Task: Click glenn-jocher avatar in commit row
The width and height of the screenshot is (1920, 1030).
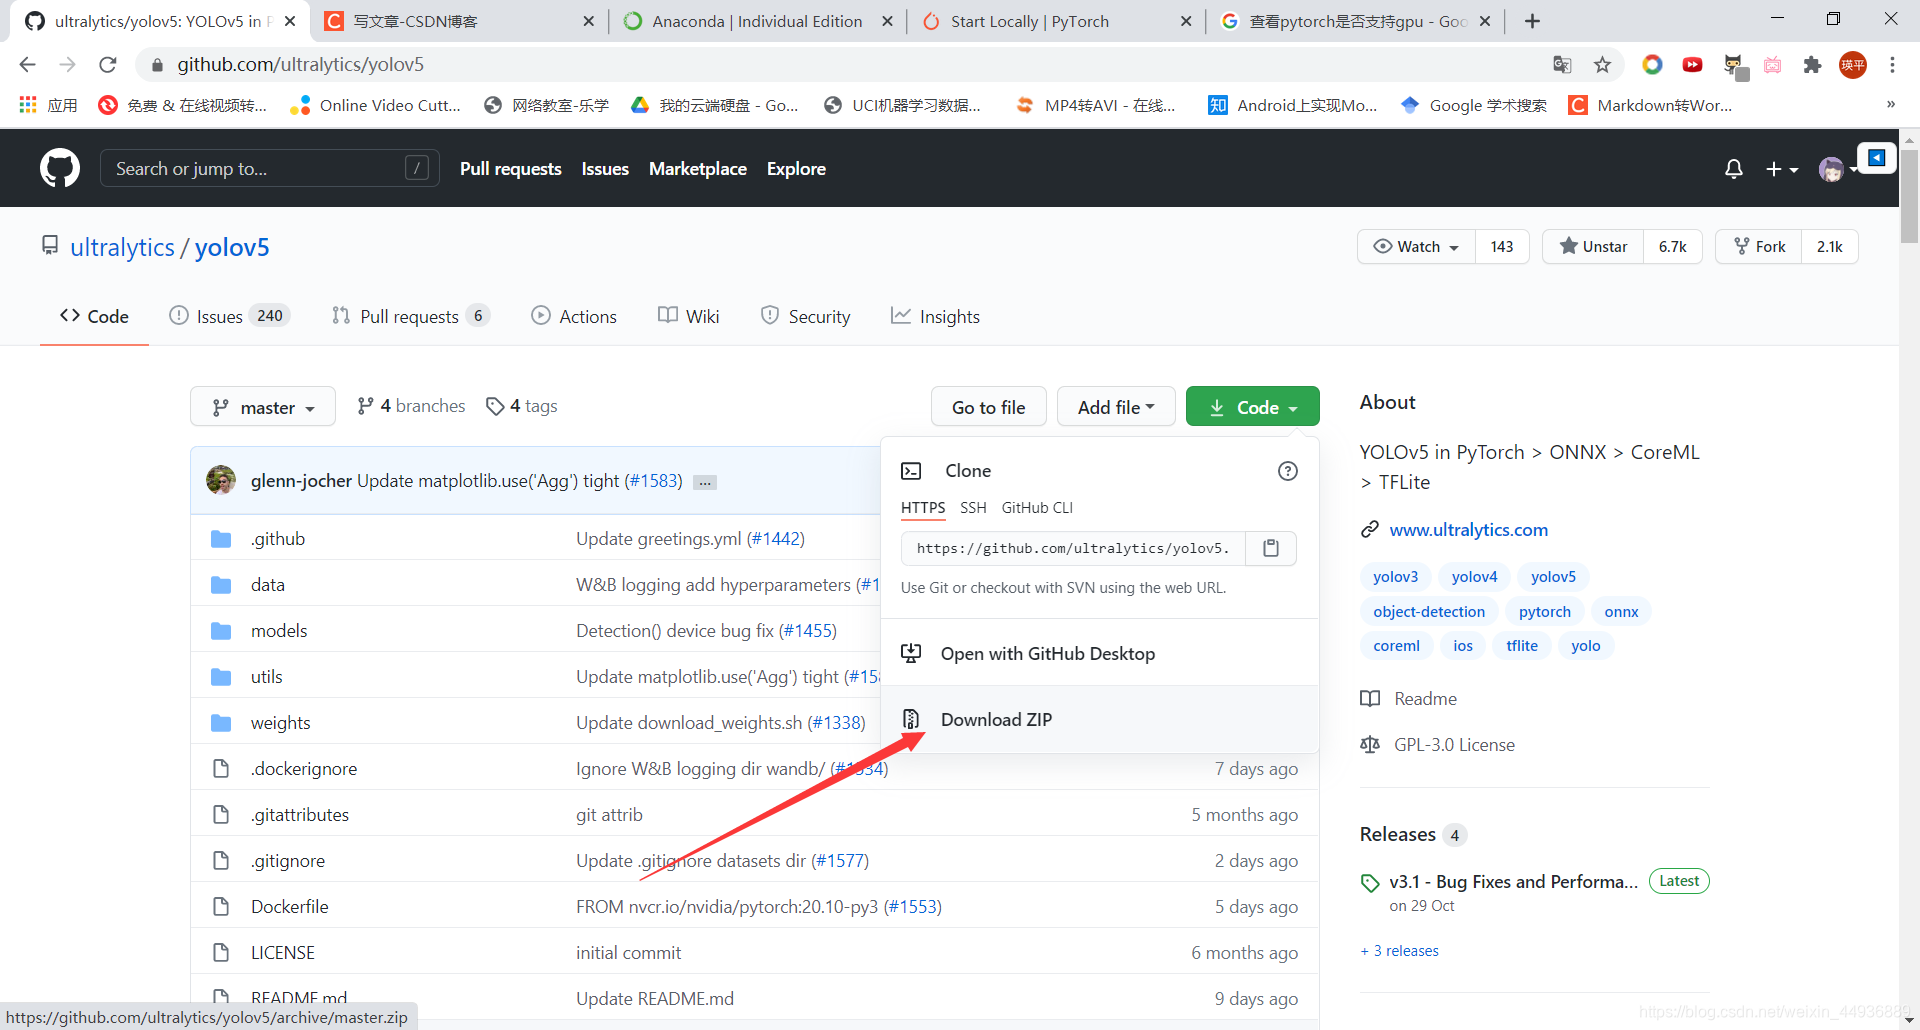Action: click(221, 480)
